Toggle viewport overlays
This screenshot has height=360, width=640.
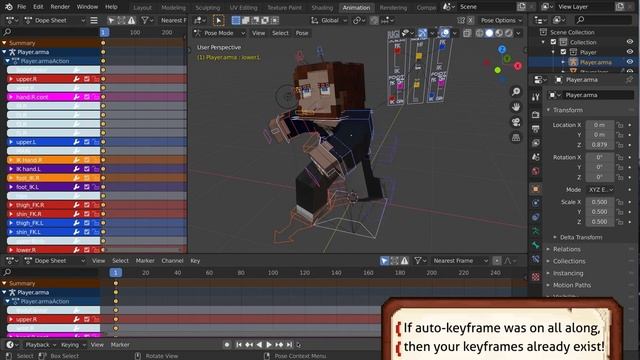444,33
